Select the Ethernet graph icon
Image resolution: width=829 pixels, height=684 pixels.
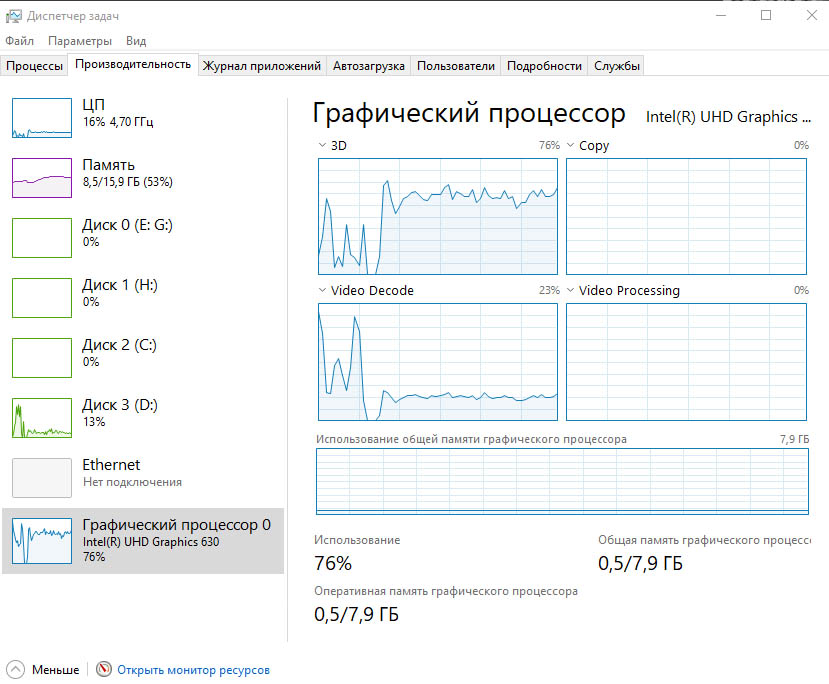(42, 478)
